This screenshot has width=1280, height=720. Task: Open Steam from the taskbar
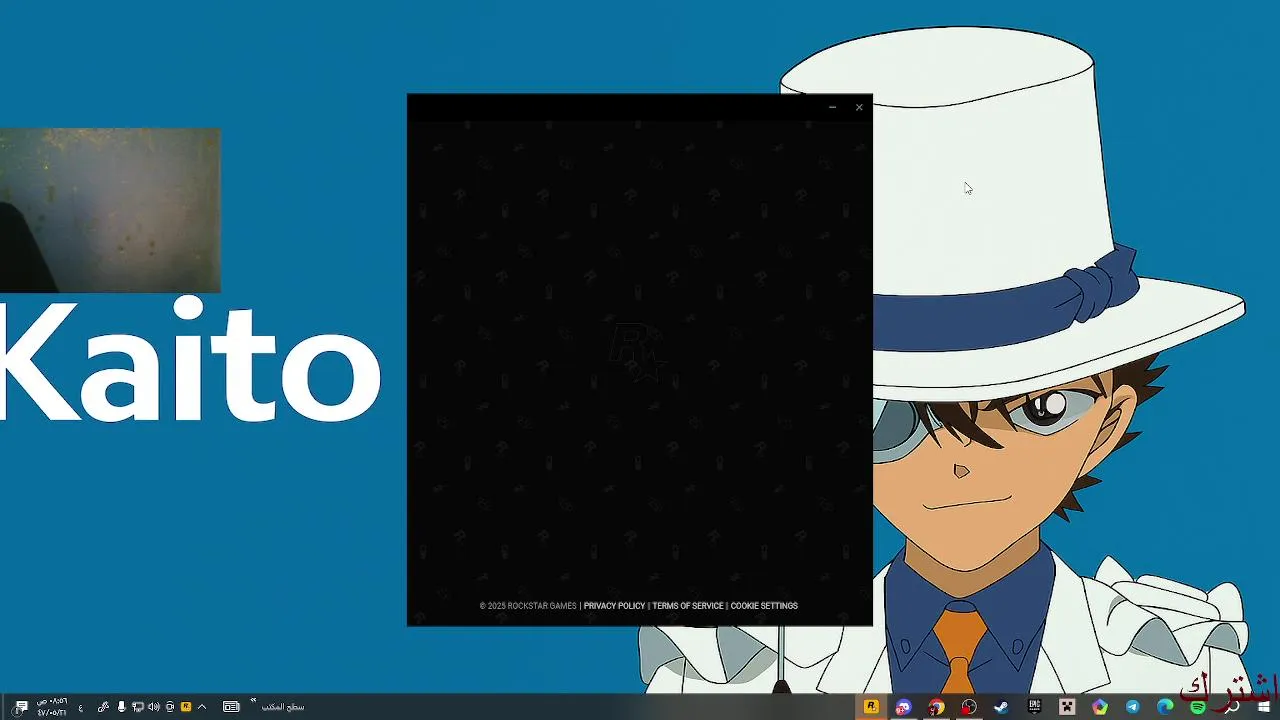tap(1001, 707)
